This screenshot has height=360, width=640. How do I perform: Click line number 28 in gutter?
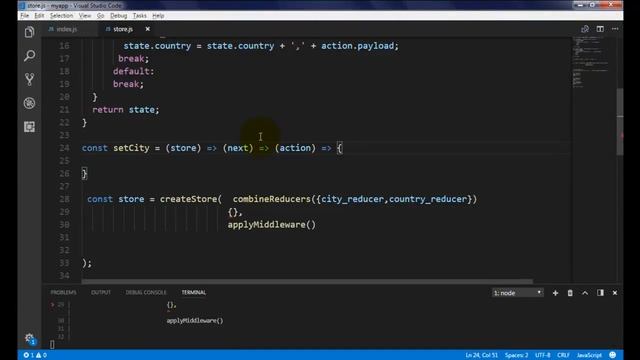(64, 199)
